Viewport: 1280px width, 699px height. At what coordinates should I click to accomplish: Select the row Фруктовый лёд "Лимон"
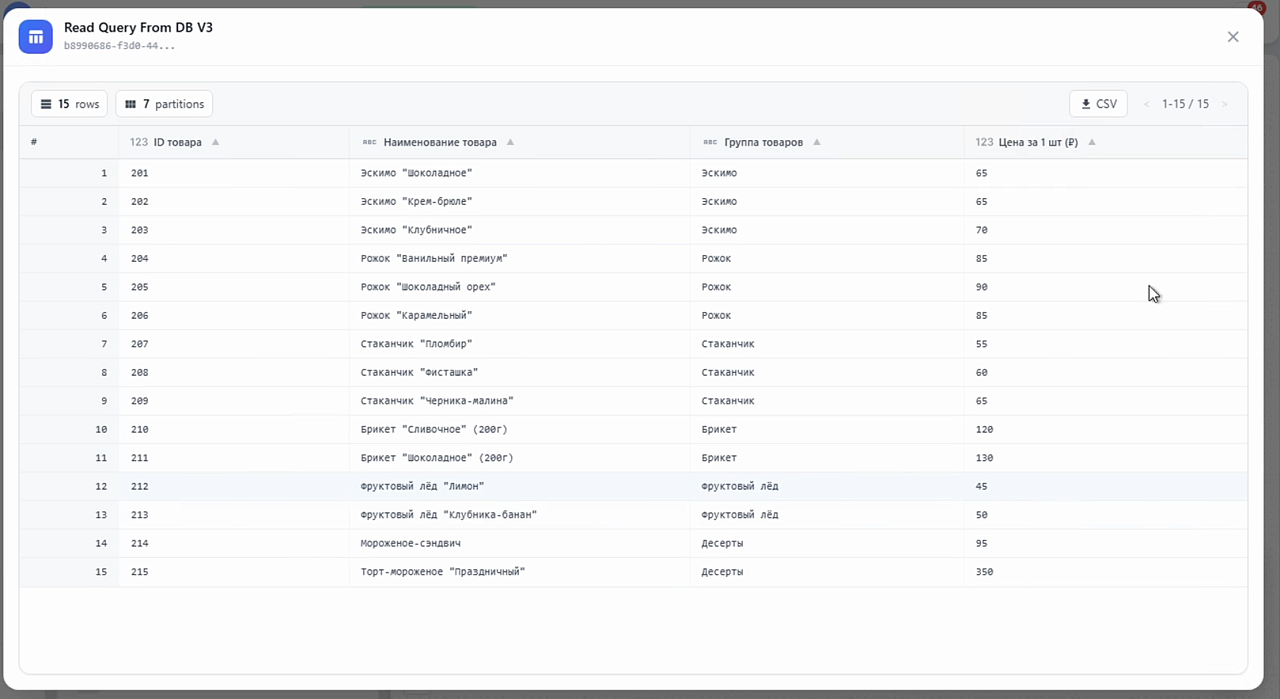(x=633, y=486)
